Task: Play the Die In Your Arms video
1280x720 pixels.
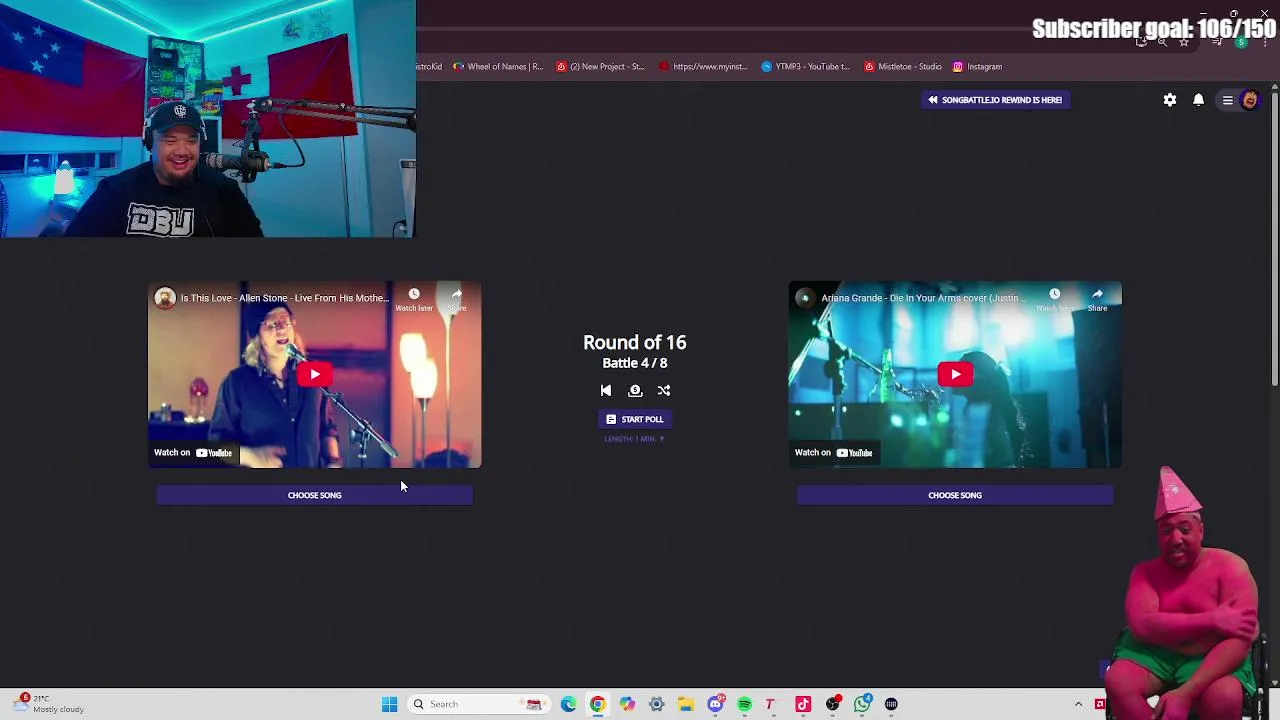Action: (955, 375)
